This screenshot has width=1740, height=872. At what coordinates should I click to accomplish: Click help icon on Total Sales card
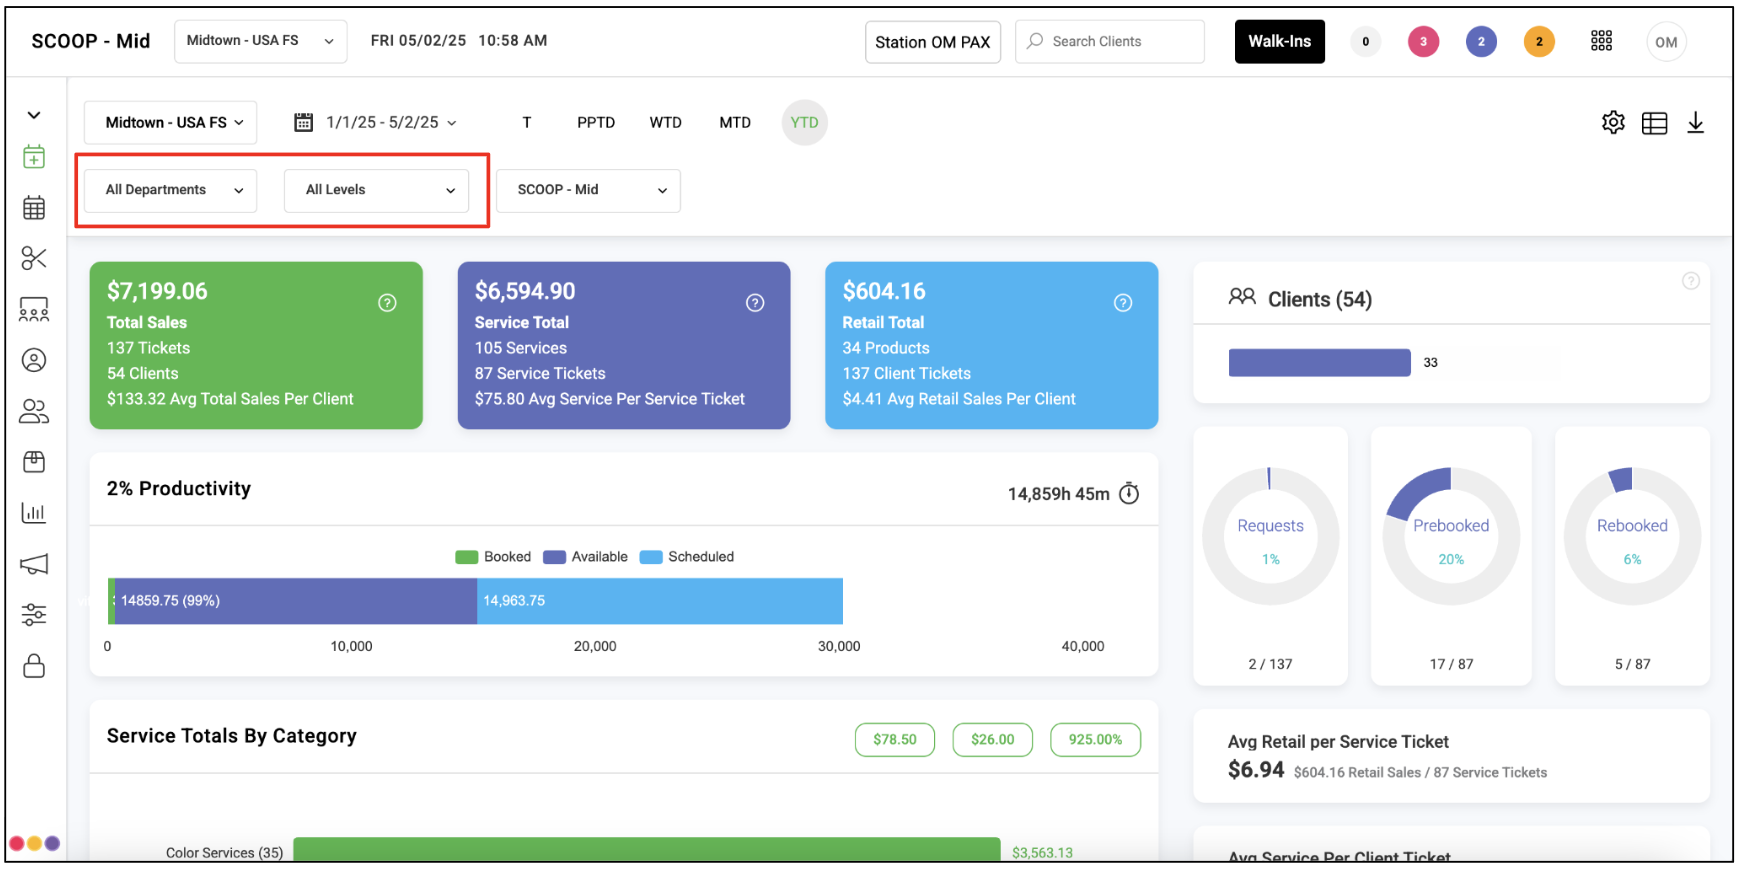pyautogui.click(x=387, y=303)
